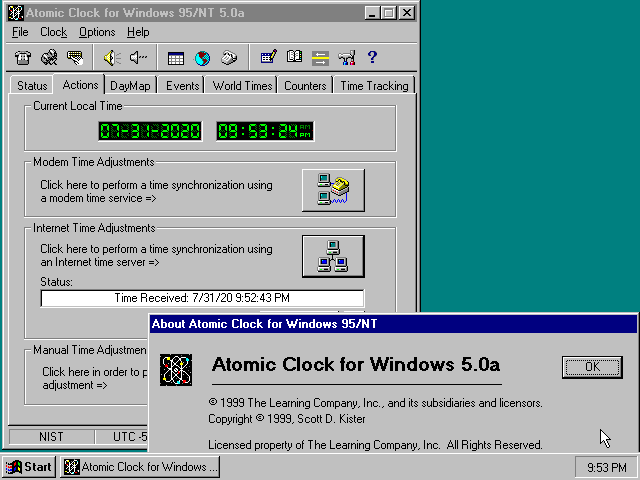Click the 'Copyright © 1999, Scott D. Kister' line

tap(287, 419)
